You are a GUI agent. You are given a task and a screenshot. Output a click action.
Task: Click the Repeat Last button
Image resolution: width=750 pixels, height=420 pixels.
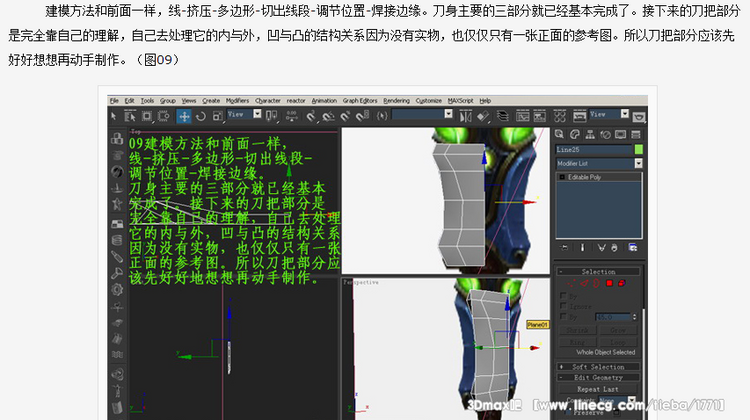[x=597, y=389]
